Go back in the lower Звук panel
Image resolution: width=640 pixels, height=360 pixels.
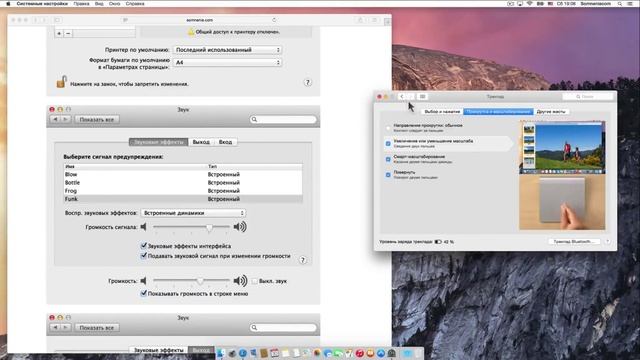click(56, 327)
